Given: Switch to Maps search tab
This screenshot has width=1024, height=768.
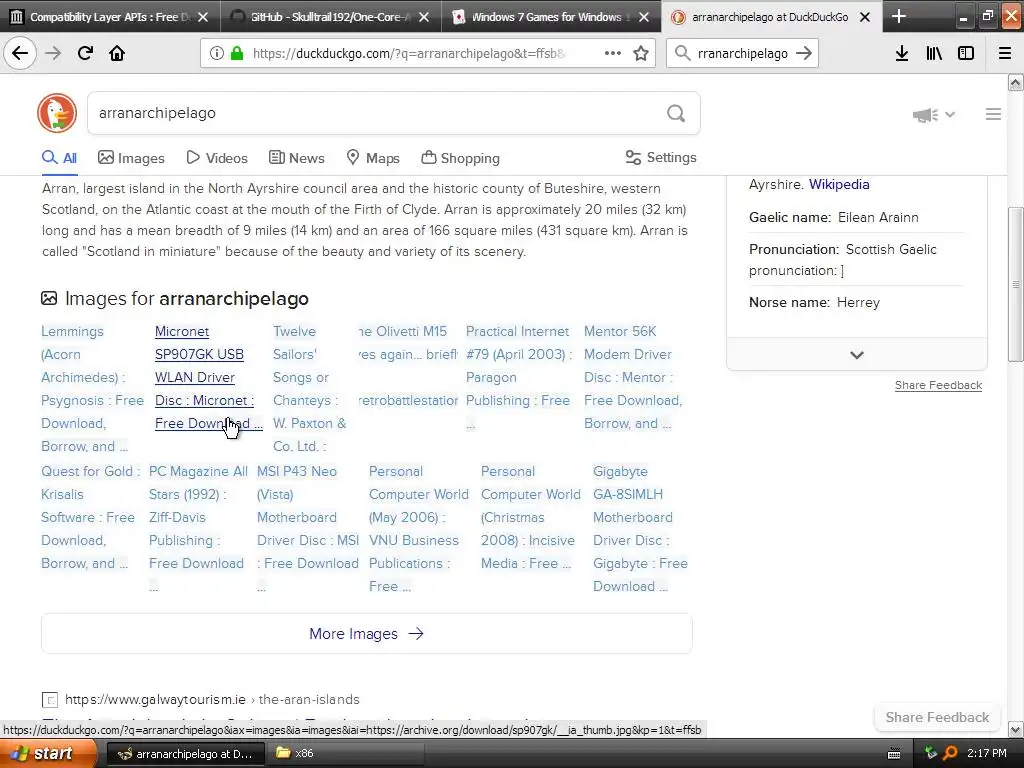Looking at the screenshot, I should pyautogui.click(x=373, y=158).
